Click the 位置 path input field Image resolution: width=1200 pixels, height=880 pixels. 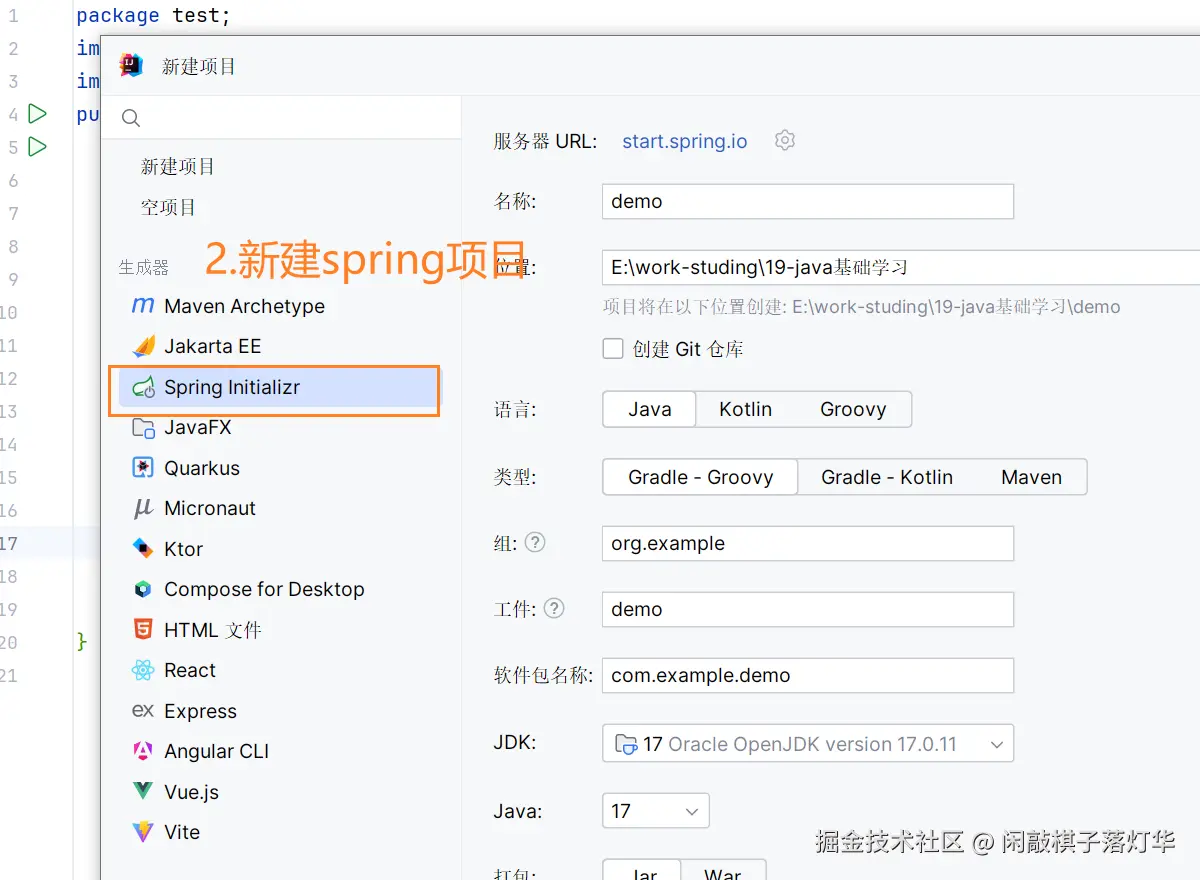click(901, 267)
